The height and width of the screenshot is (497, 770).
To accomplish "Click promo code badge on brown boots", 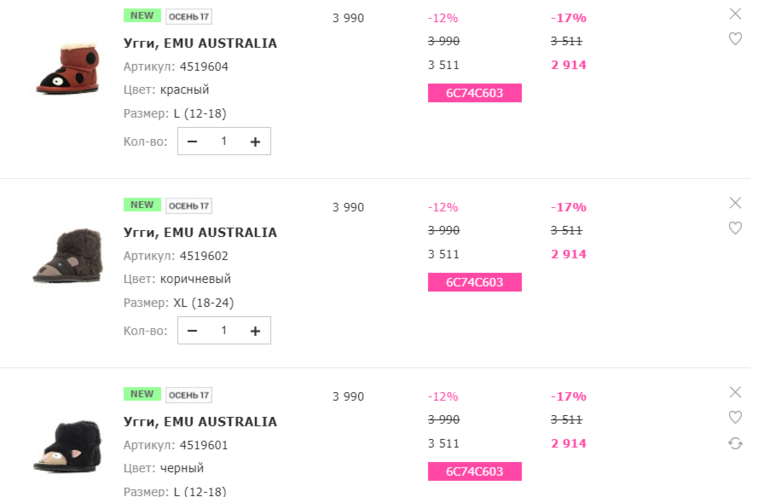I will (x=475, y=282).
